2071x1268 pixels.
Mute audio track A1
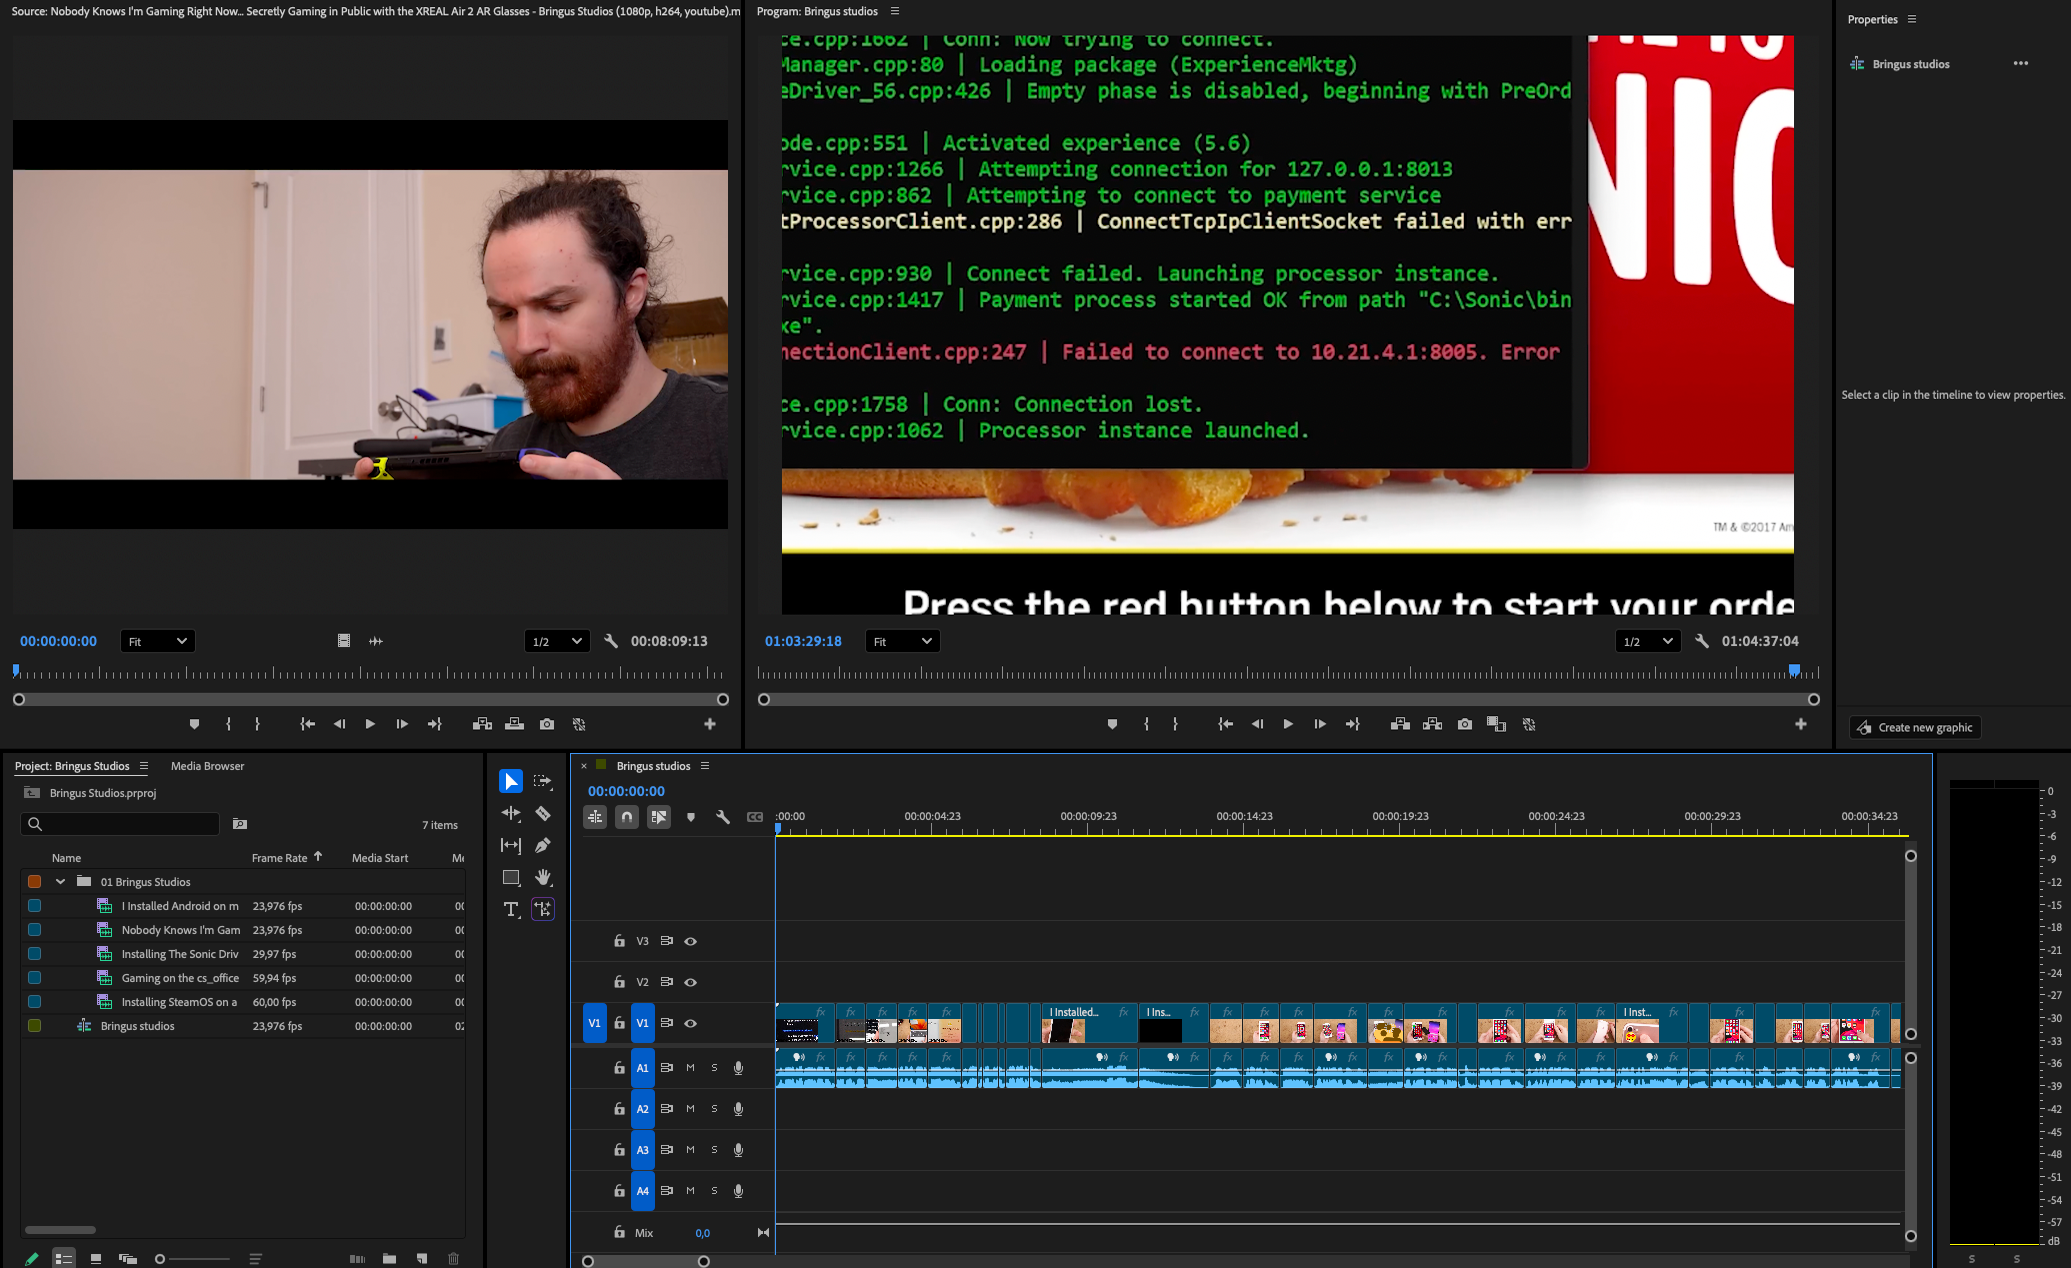pyautogui.click(x=690, y=1068)
